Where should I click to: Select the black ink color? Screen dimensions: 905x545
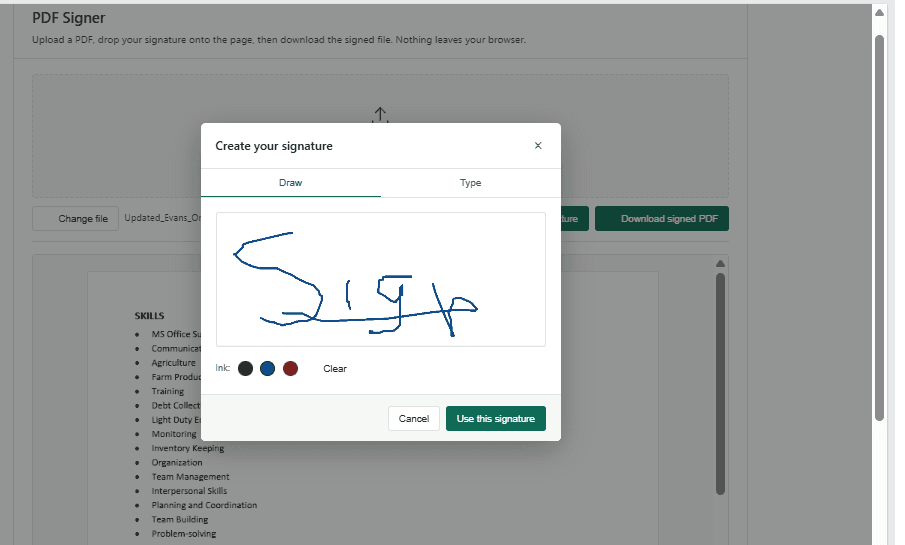tap(245, 368)
